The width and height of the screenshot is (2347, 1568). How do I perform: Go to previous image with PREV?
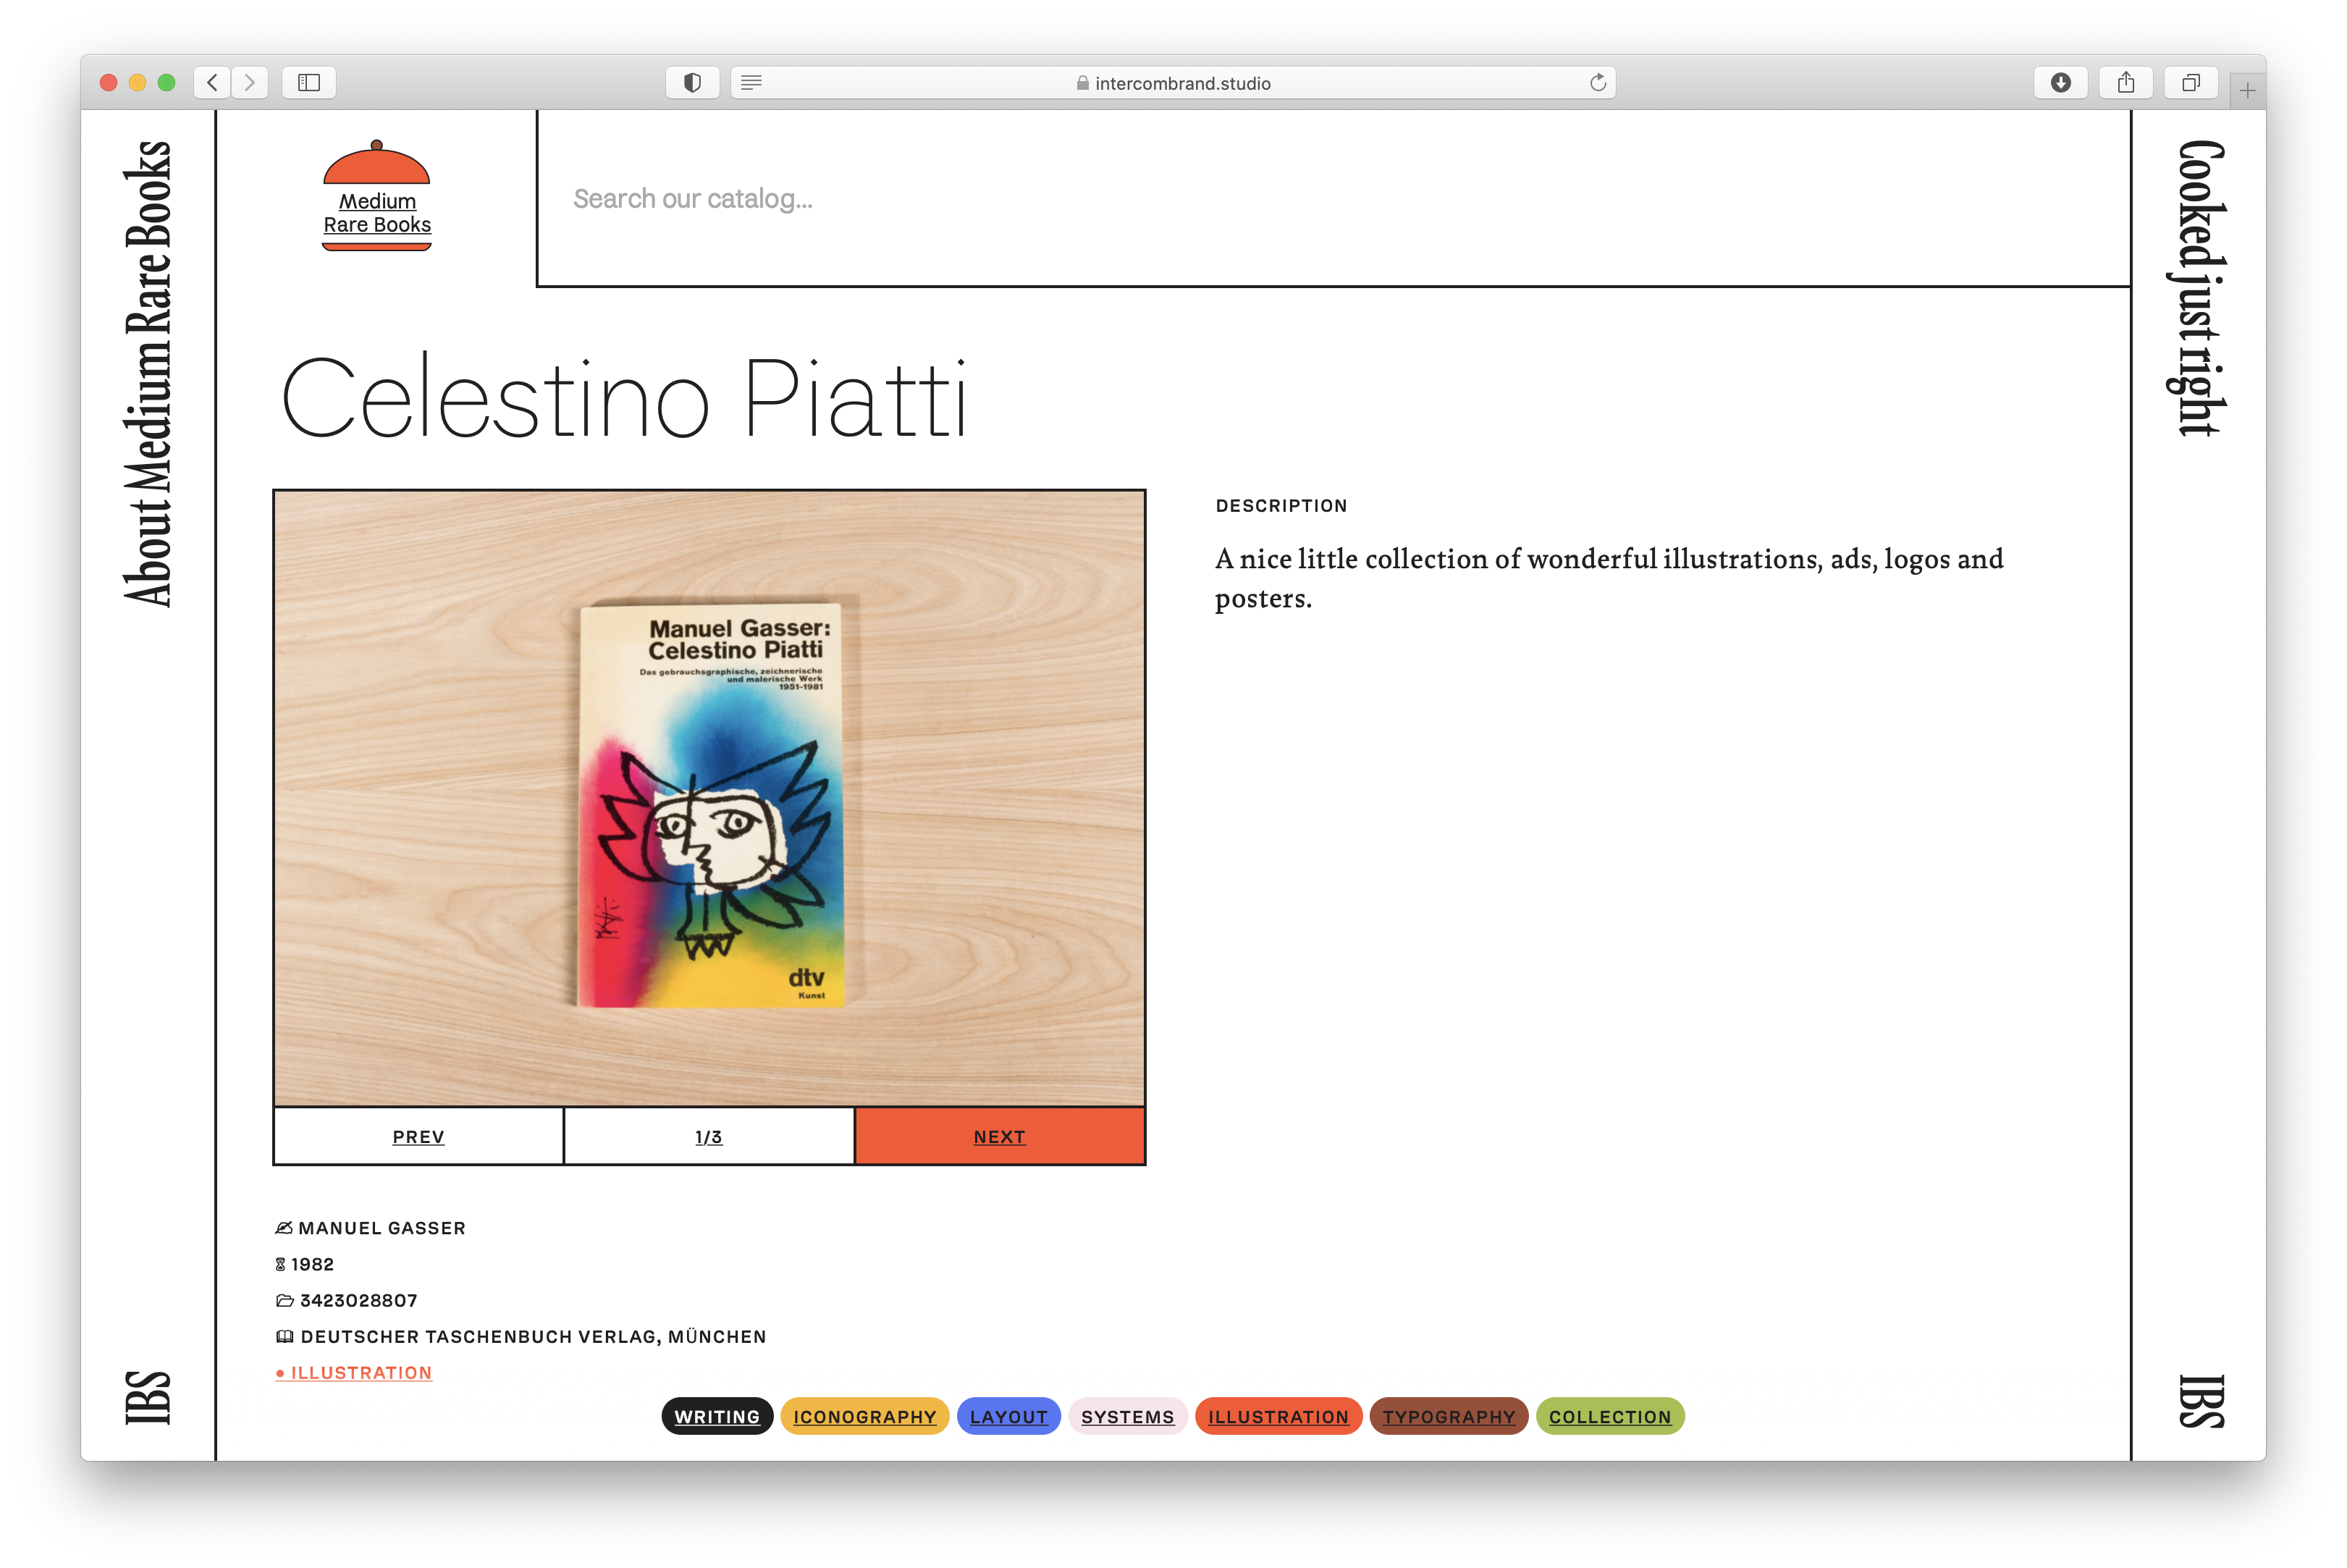pyautogui.click(x=419, y=1137)
